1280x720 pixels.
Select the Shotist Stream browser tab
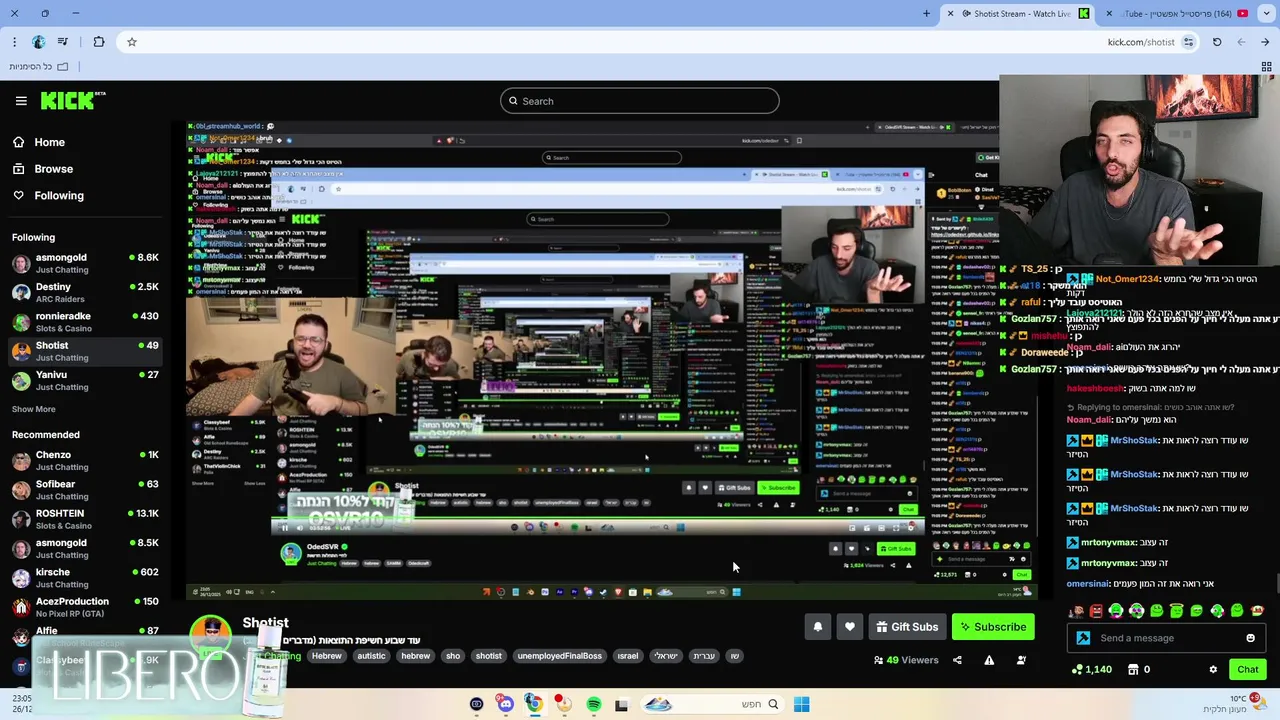click(1018, 13)
